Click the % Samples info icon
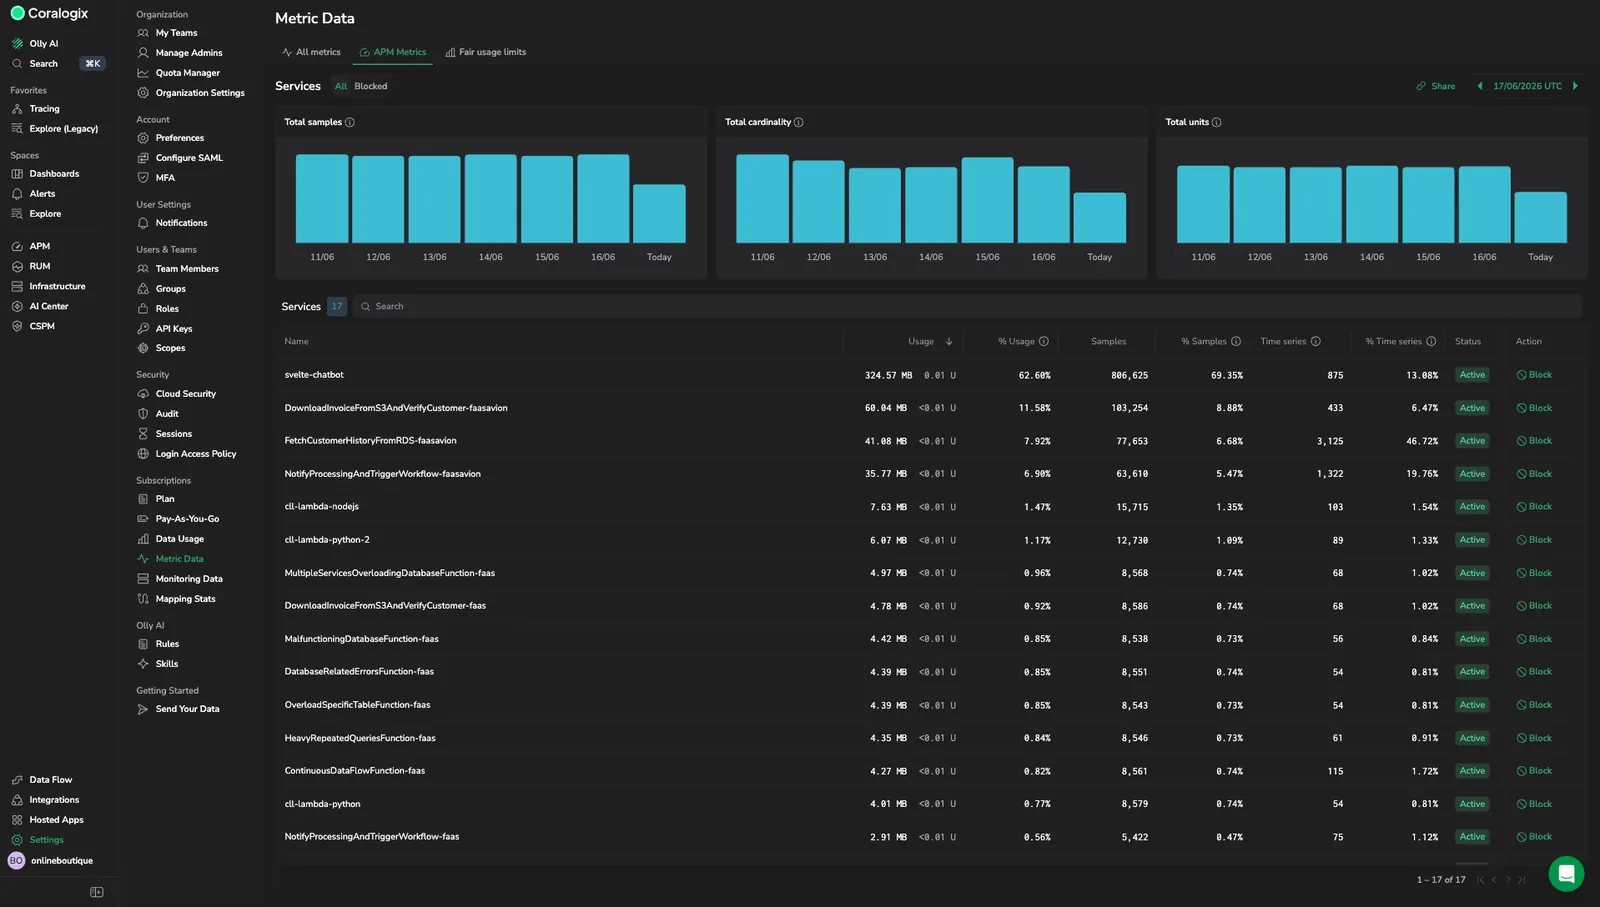The width and height of the screenshot is (1600, 907). [1236, 341]
